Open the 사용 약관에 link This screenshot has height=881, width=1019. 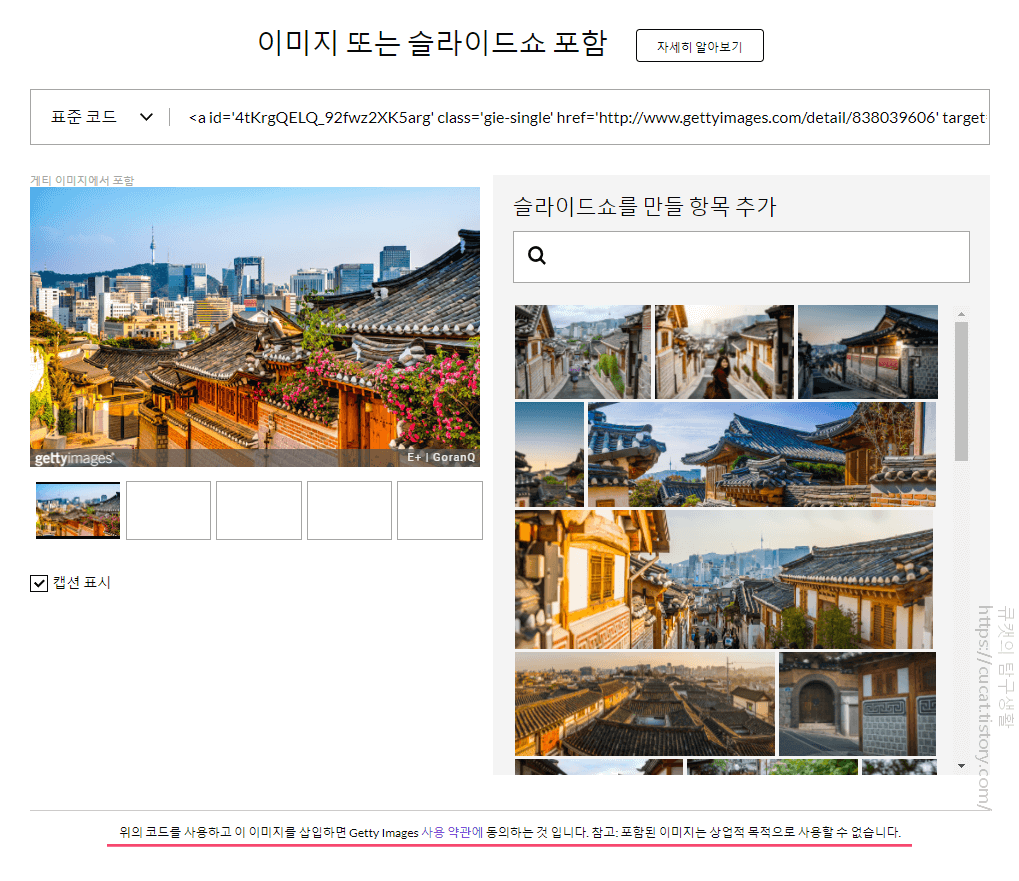(x=452, y=832)
